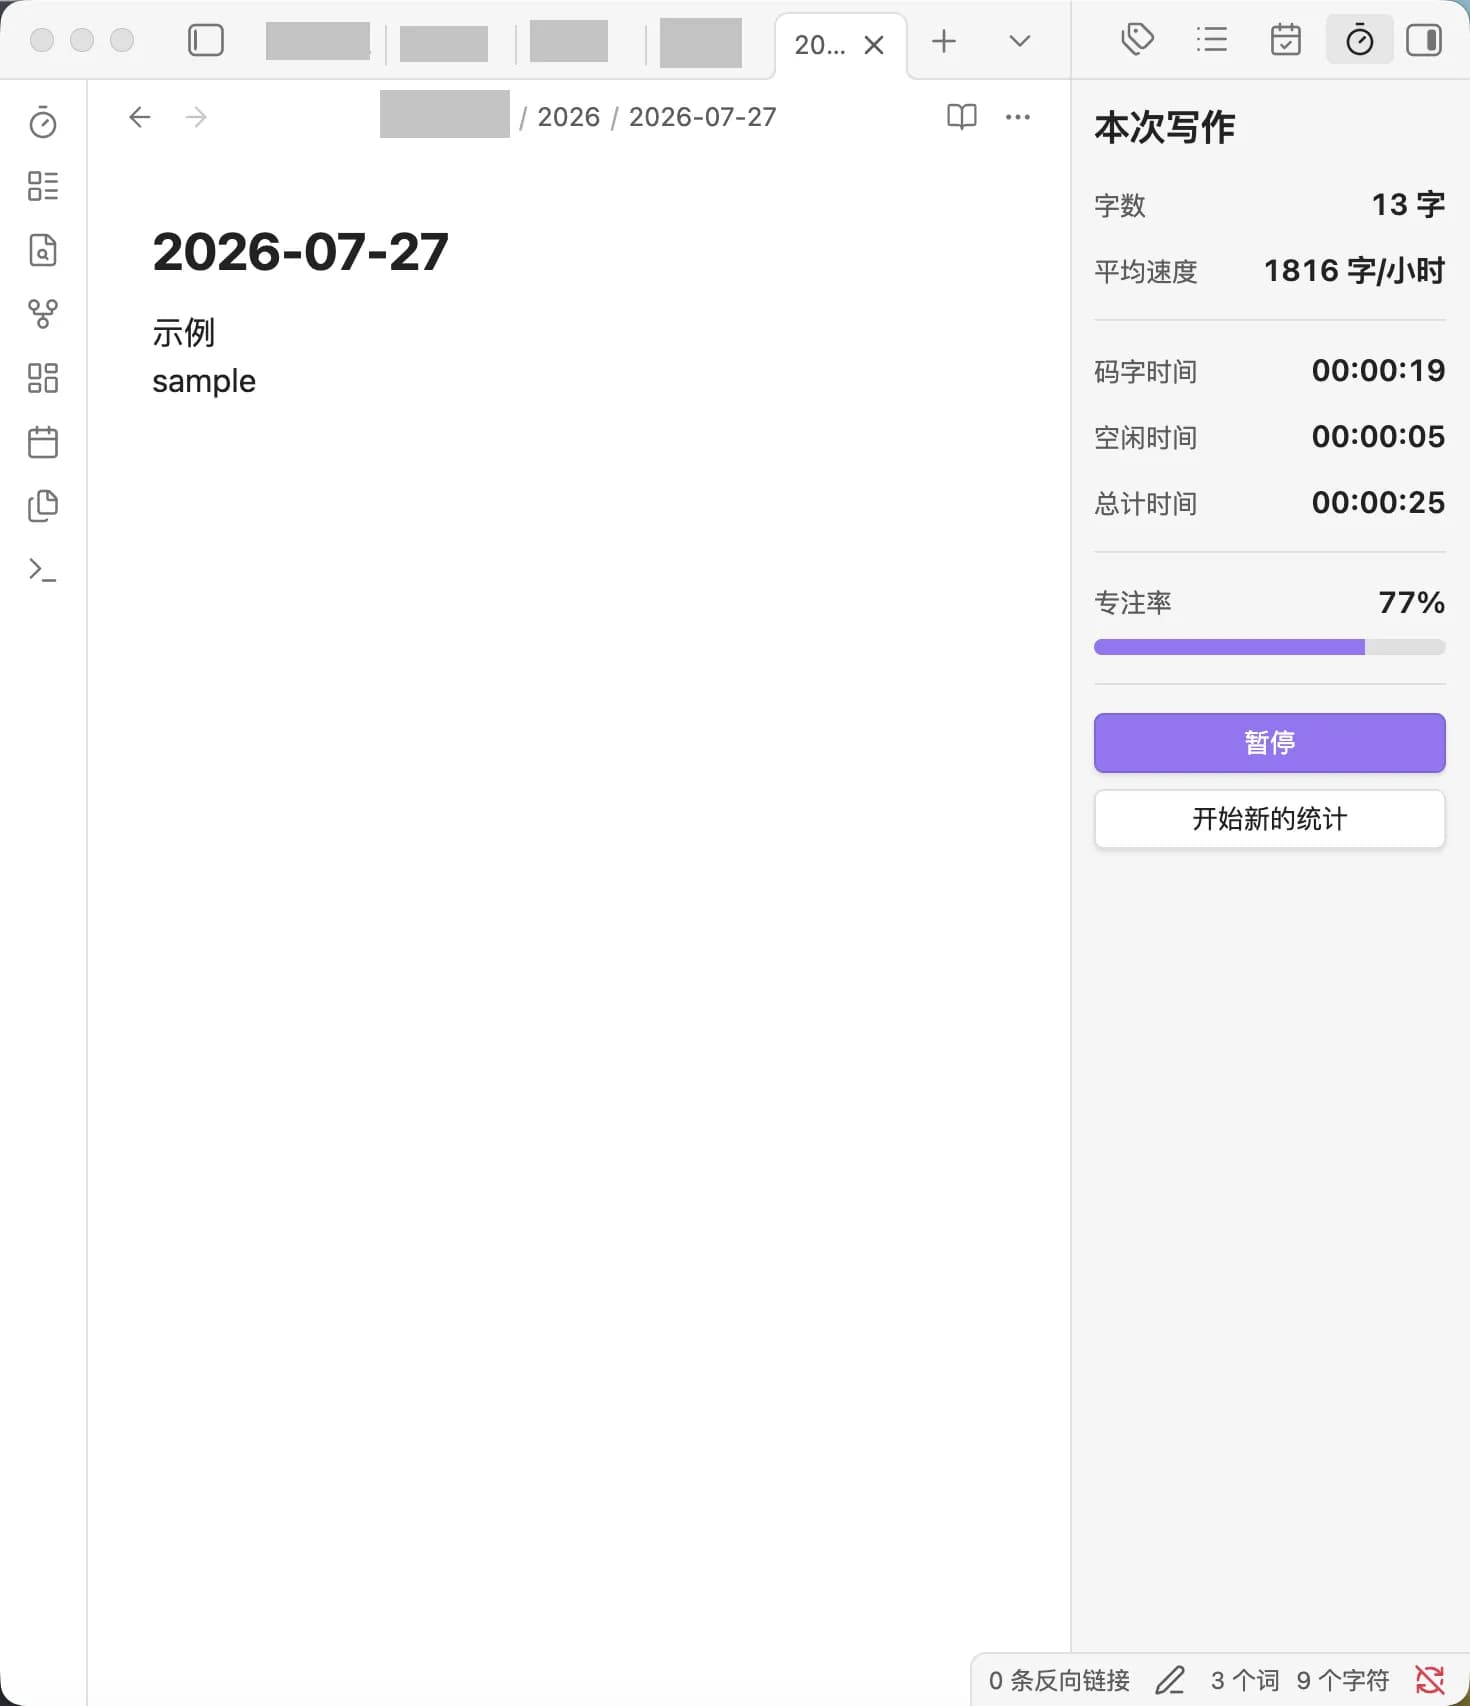The image size is (1470, 1706).
Task: Click the 开始新的统计 button
Action: tap(1270, 819)
